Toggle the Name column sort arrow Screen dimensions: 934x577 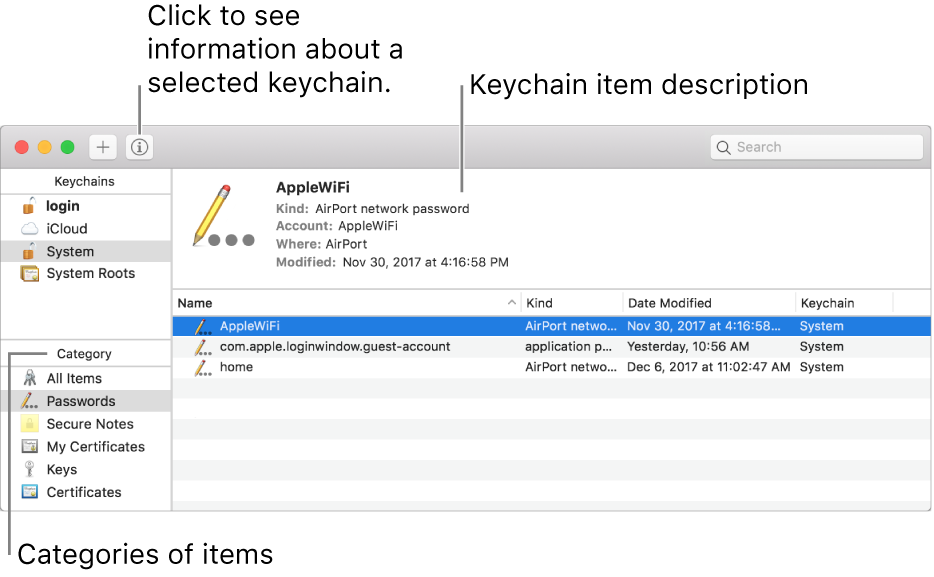[512, 302]
